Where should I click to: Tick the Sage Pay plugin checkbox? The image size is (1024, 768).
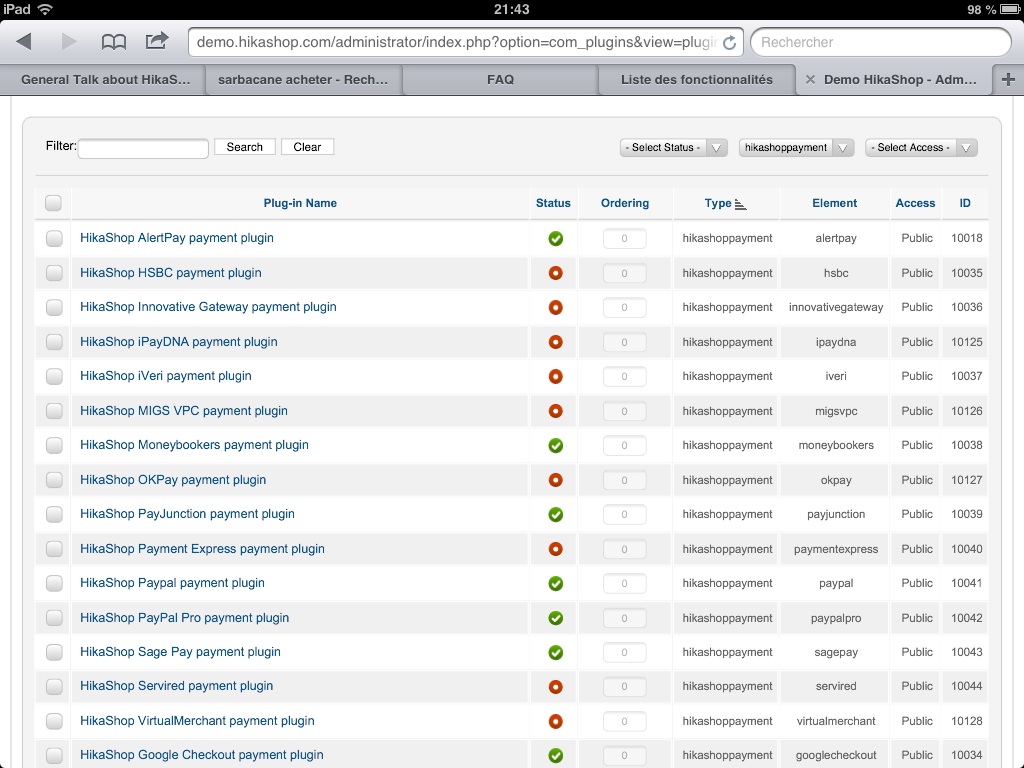54,652
